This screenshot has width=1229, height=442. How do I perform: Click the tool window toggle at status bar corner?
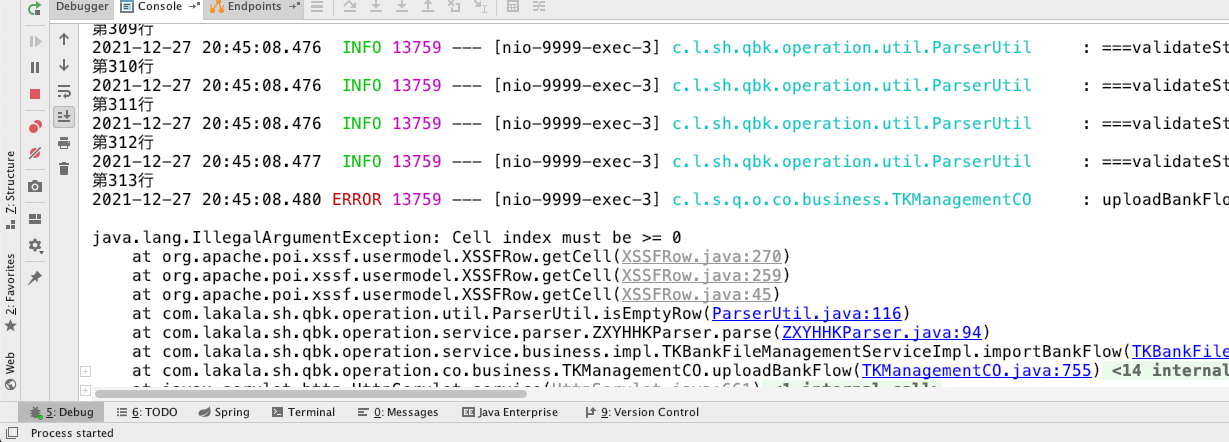(10, 433)
